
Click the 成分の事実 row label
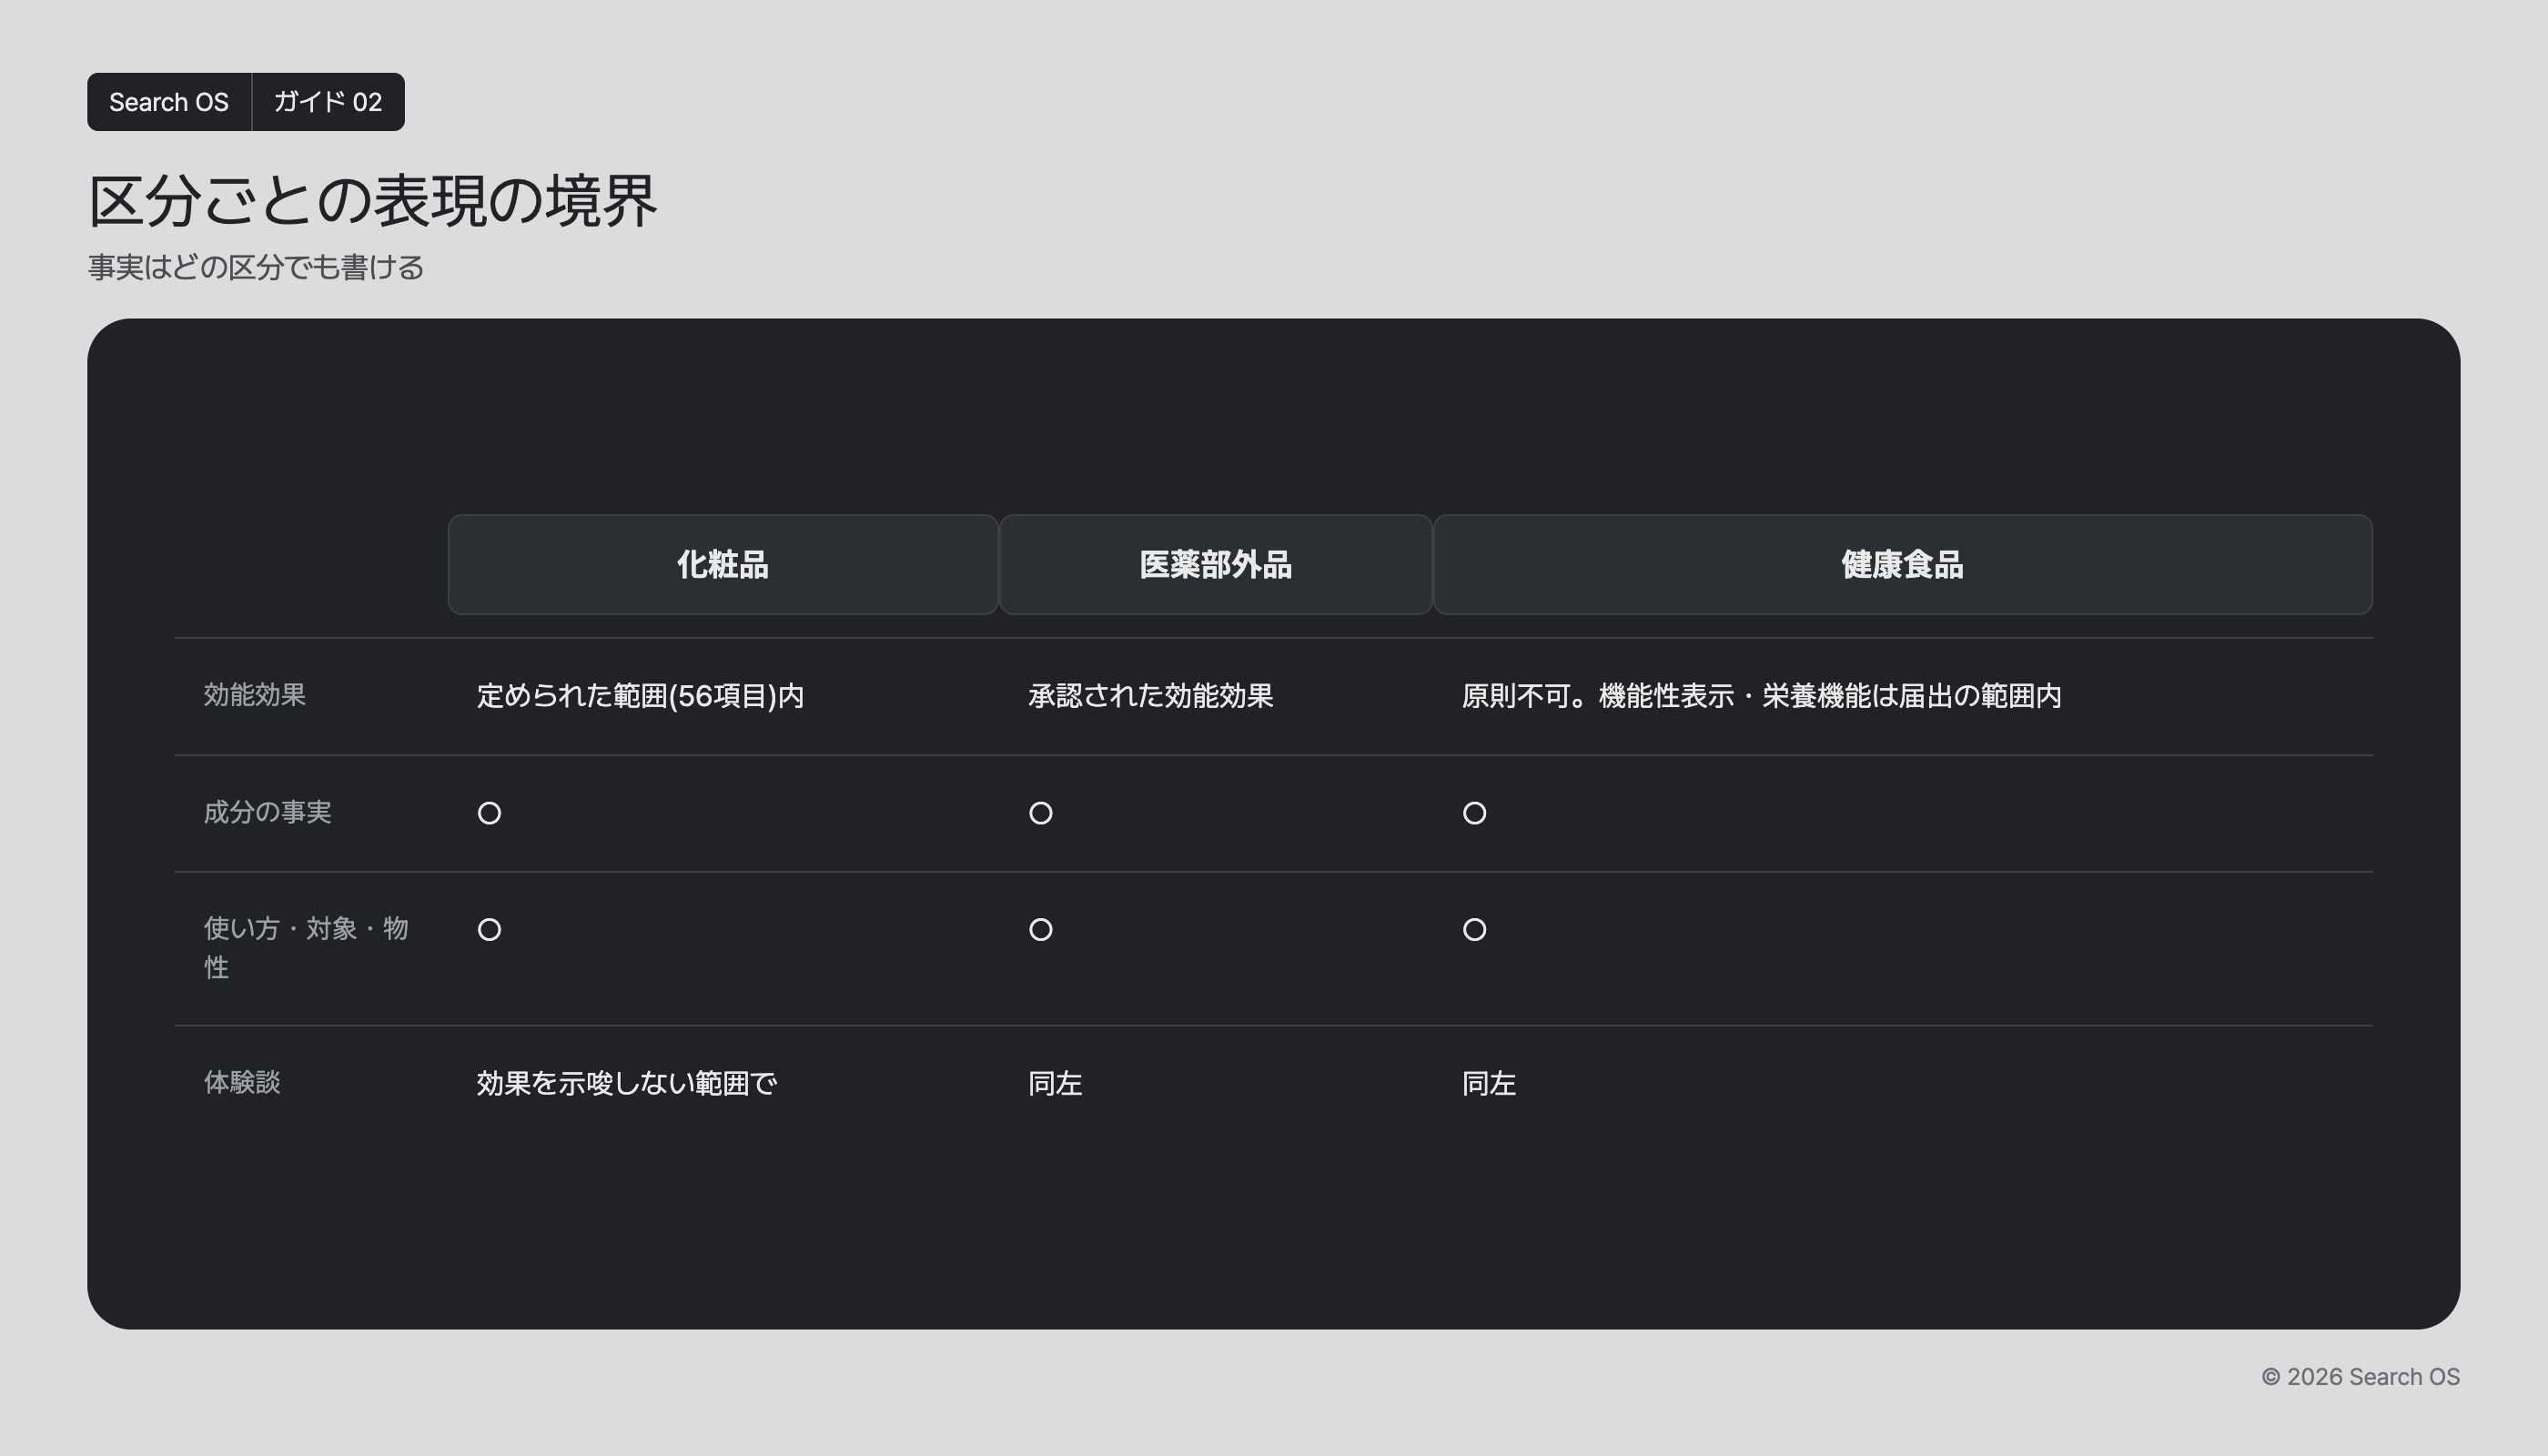pyautogui.click(x=267, y=812)
